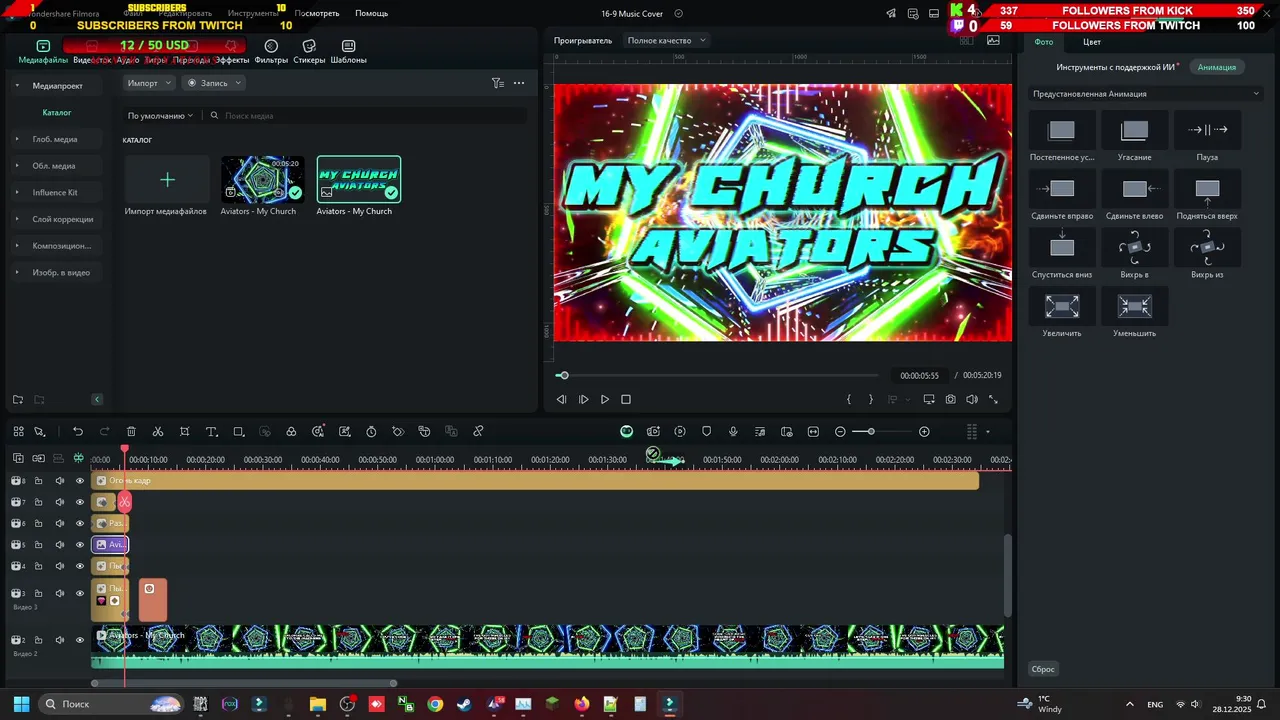1280x720 pixels.
Task: Click the green AI assistant robot icon
Action: [x=626, y=431]
